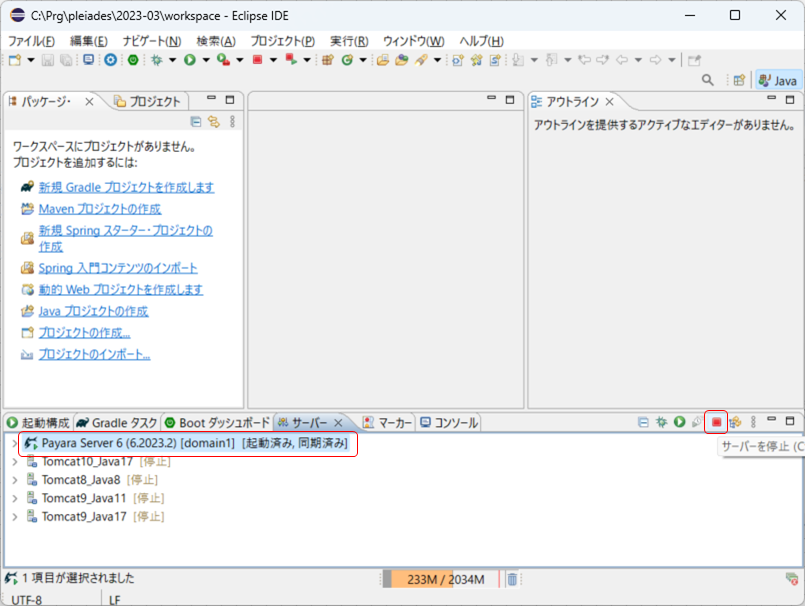Click the Run Garbage Collector trash icon
Image resolution: width=805 pixels, height=606 pixels.
coord(512,579)
